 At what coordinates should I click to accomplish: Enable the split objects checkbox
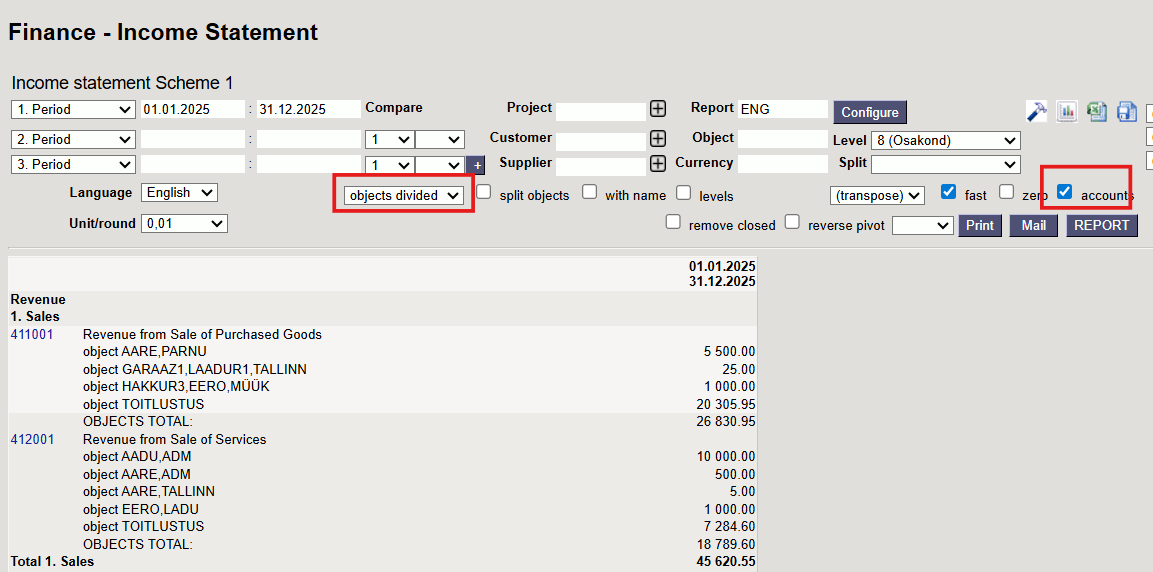pyautogui.click(x=484, y=192)
